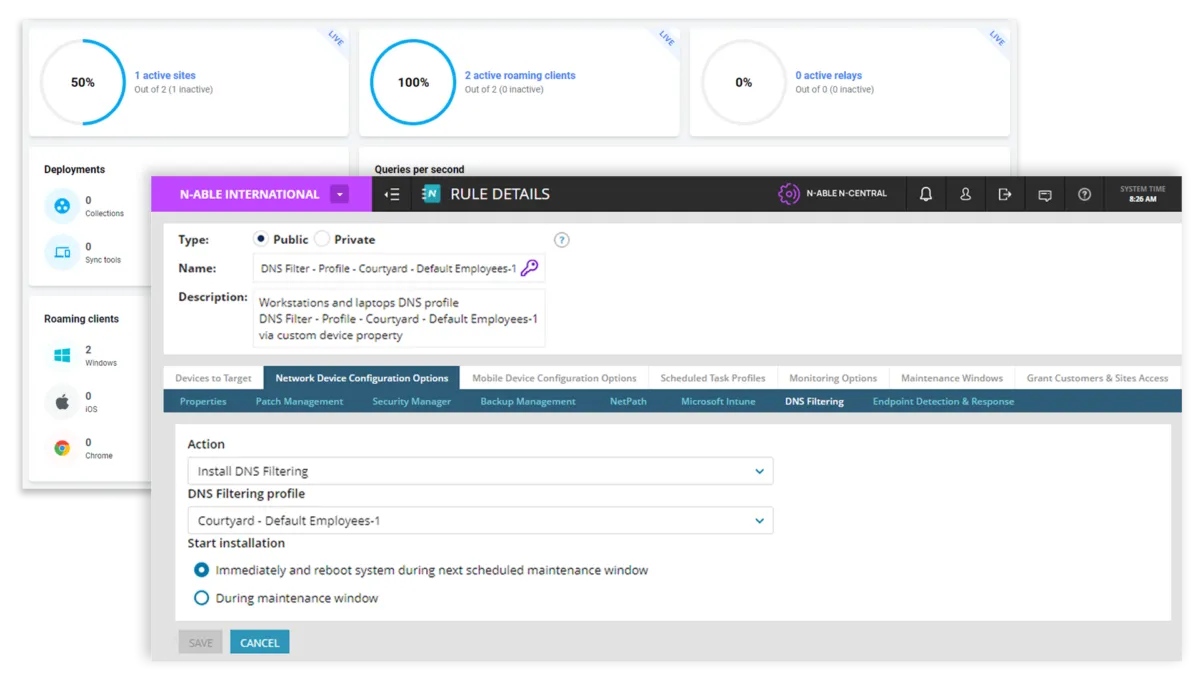Click the SAVE button
This screenshot has height=675, width=1200.
click(x=201, y=642)
